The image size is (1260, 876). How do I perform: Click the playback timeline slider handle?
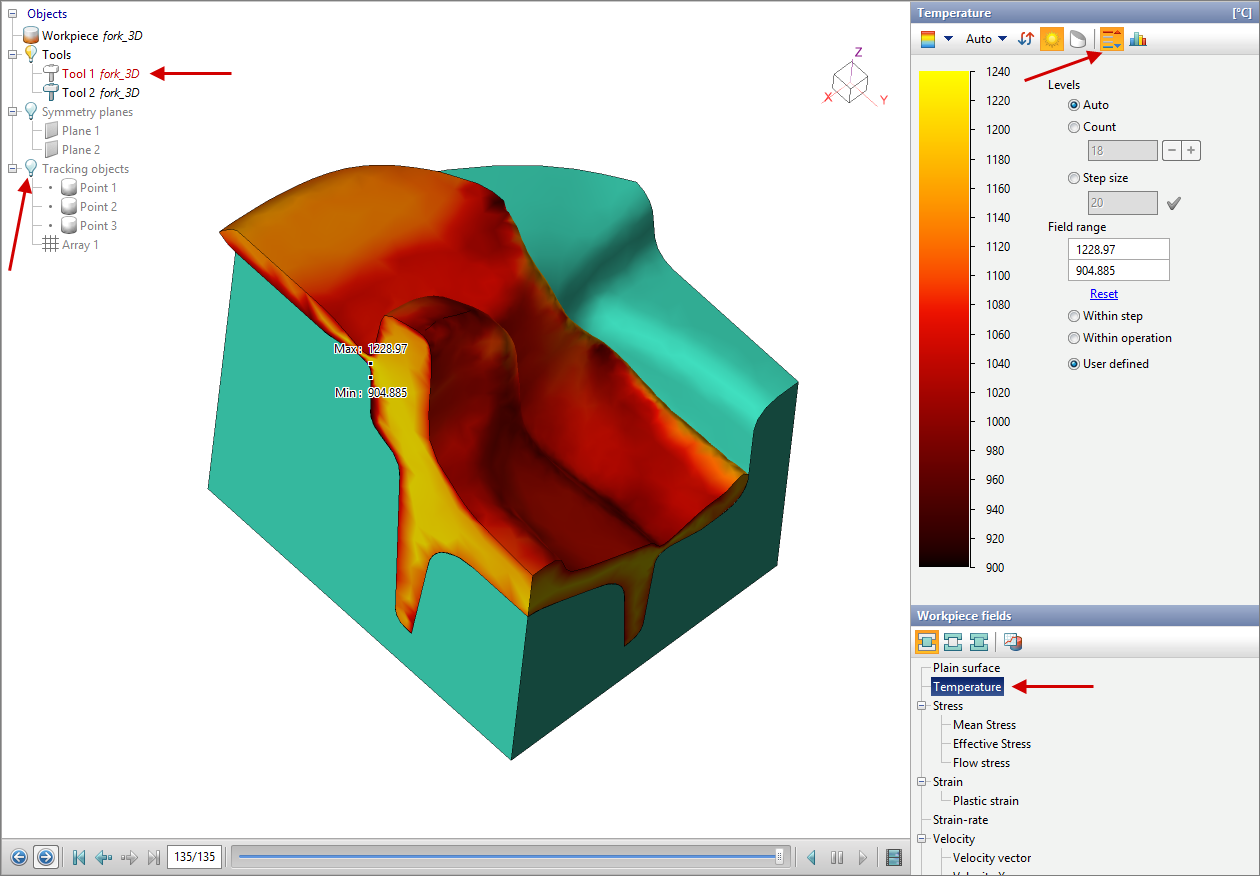[x=779, y=857]
